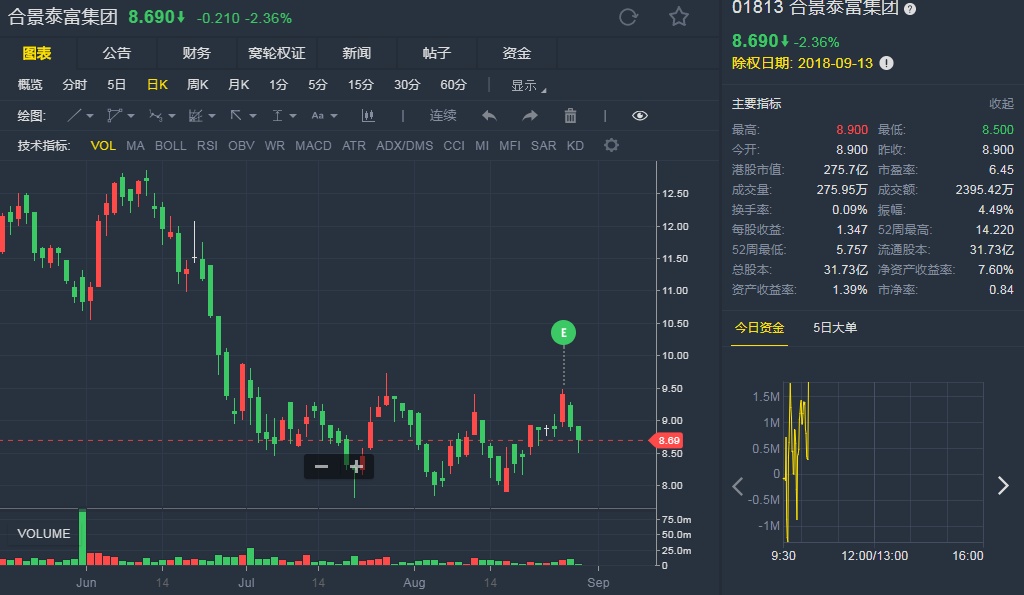This screenshot has width=1024, height=595.
Task: Switch to 月K monthly chart
Action: coord(238,85)
